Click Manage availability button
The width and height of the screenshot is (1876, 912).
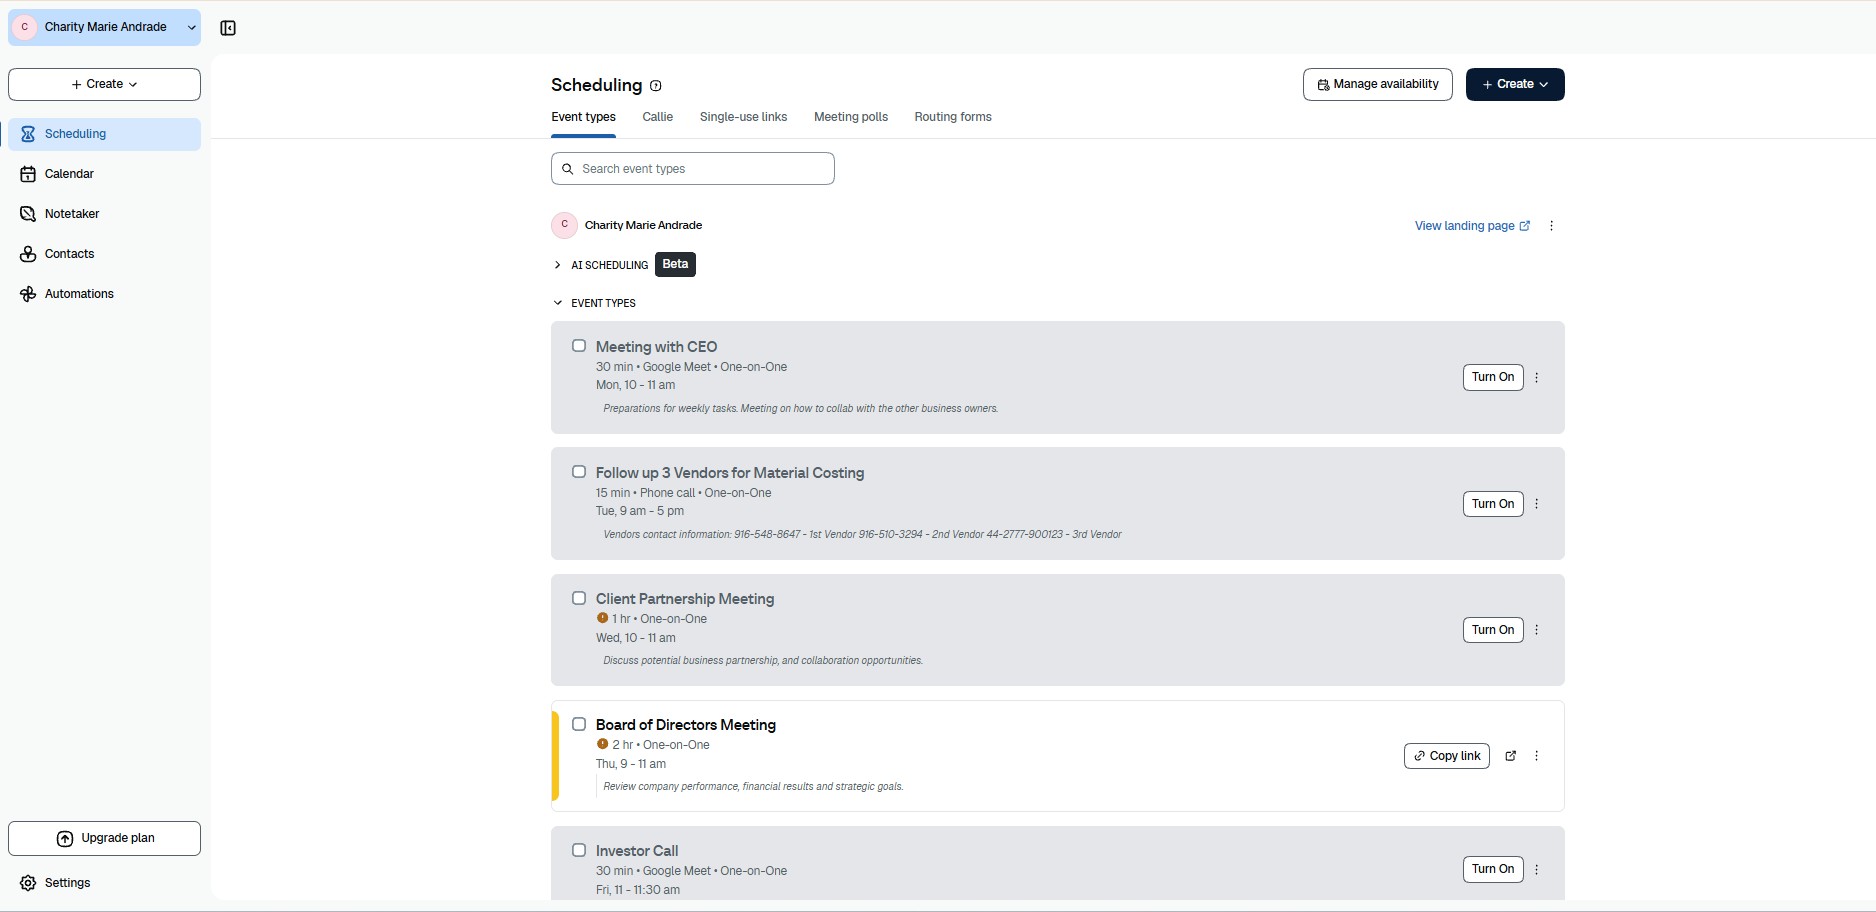(1378, 84)
